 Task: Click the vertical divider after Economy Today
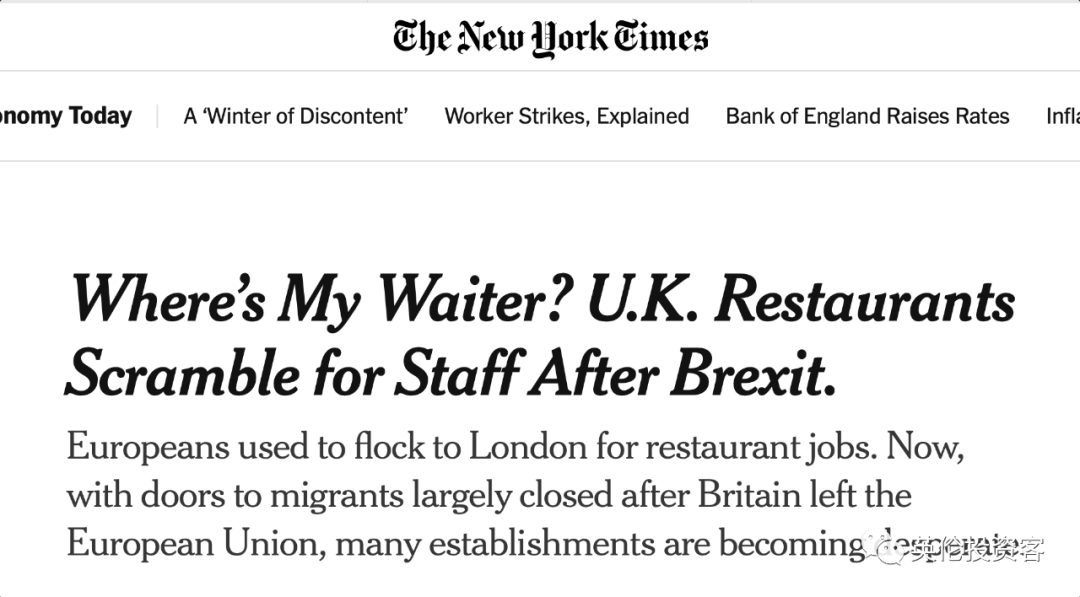(158, 116)
